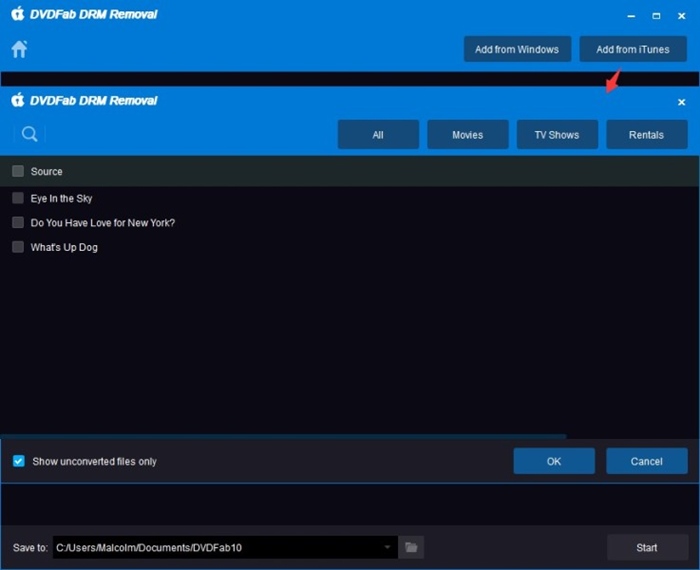The height and width of the screenshot is (570, 700).
Task: Uncheck Show unconverted files only
Action: (19, 461)
